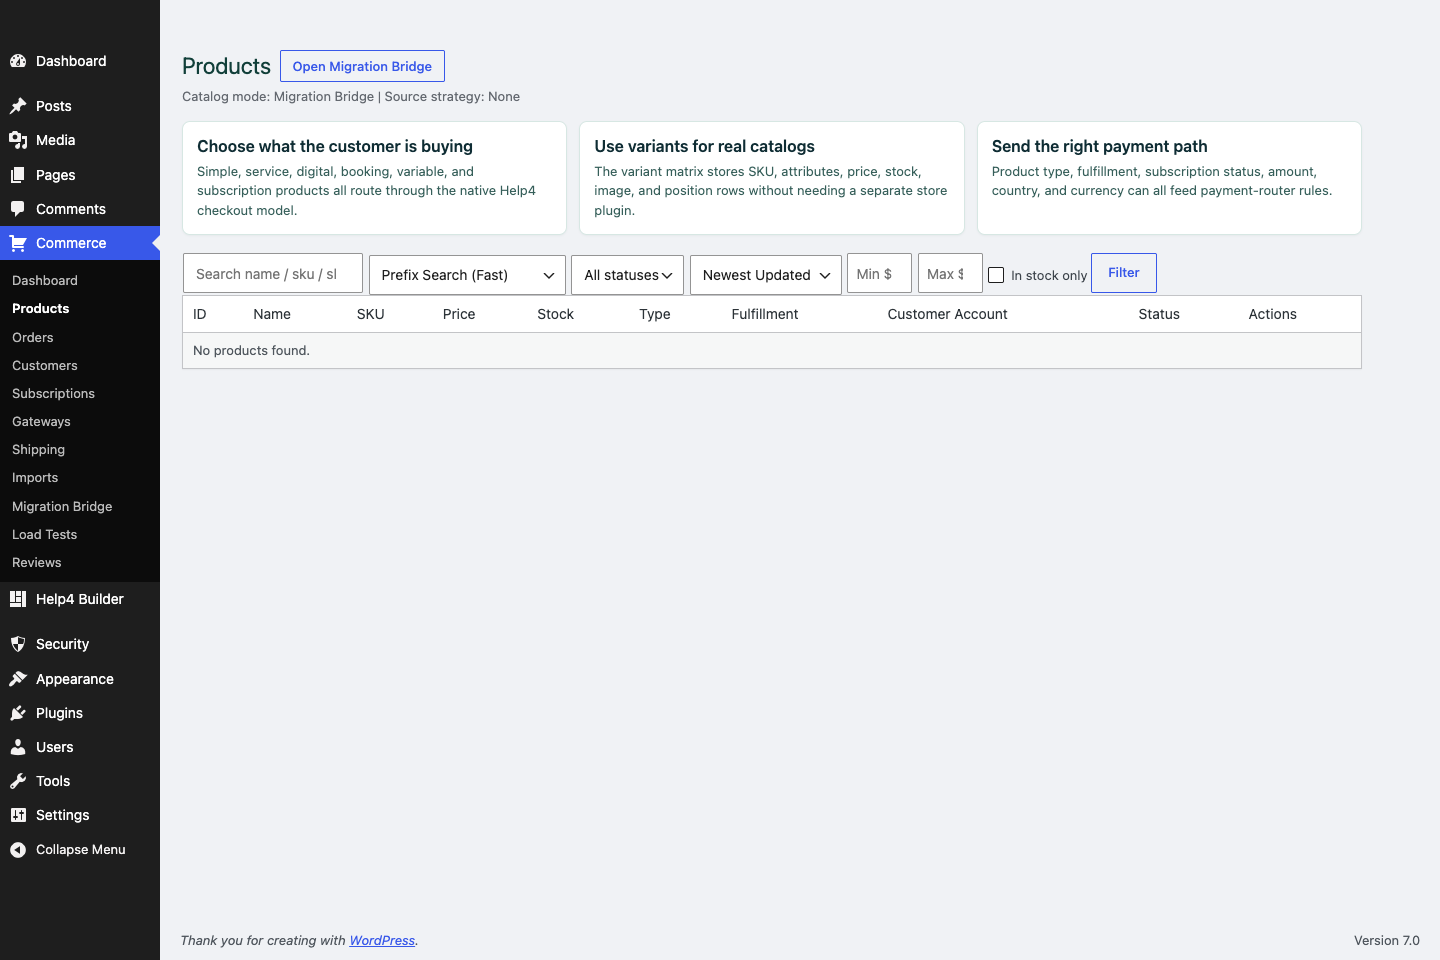Image resolution: width=1440 pixels, height=960 pixels.
Task: Click 'Use variants for real catalogs' card
Action: point(772,178)
